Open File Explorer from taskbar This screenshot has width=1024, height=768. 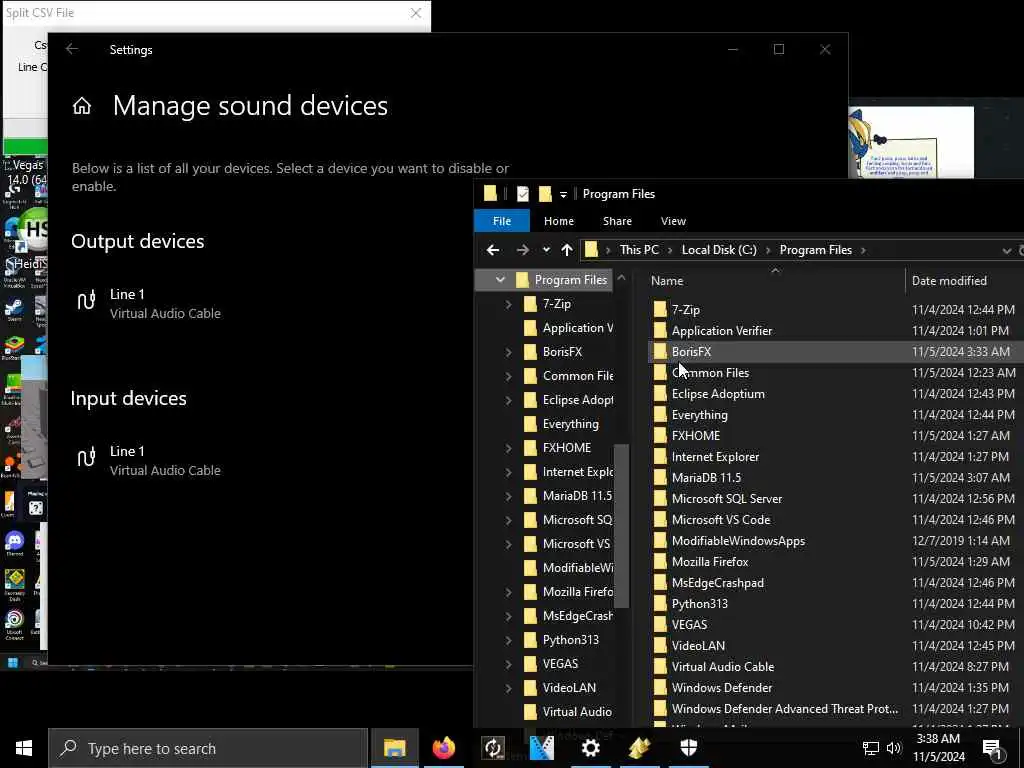[x=394, y=748]
